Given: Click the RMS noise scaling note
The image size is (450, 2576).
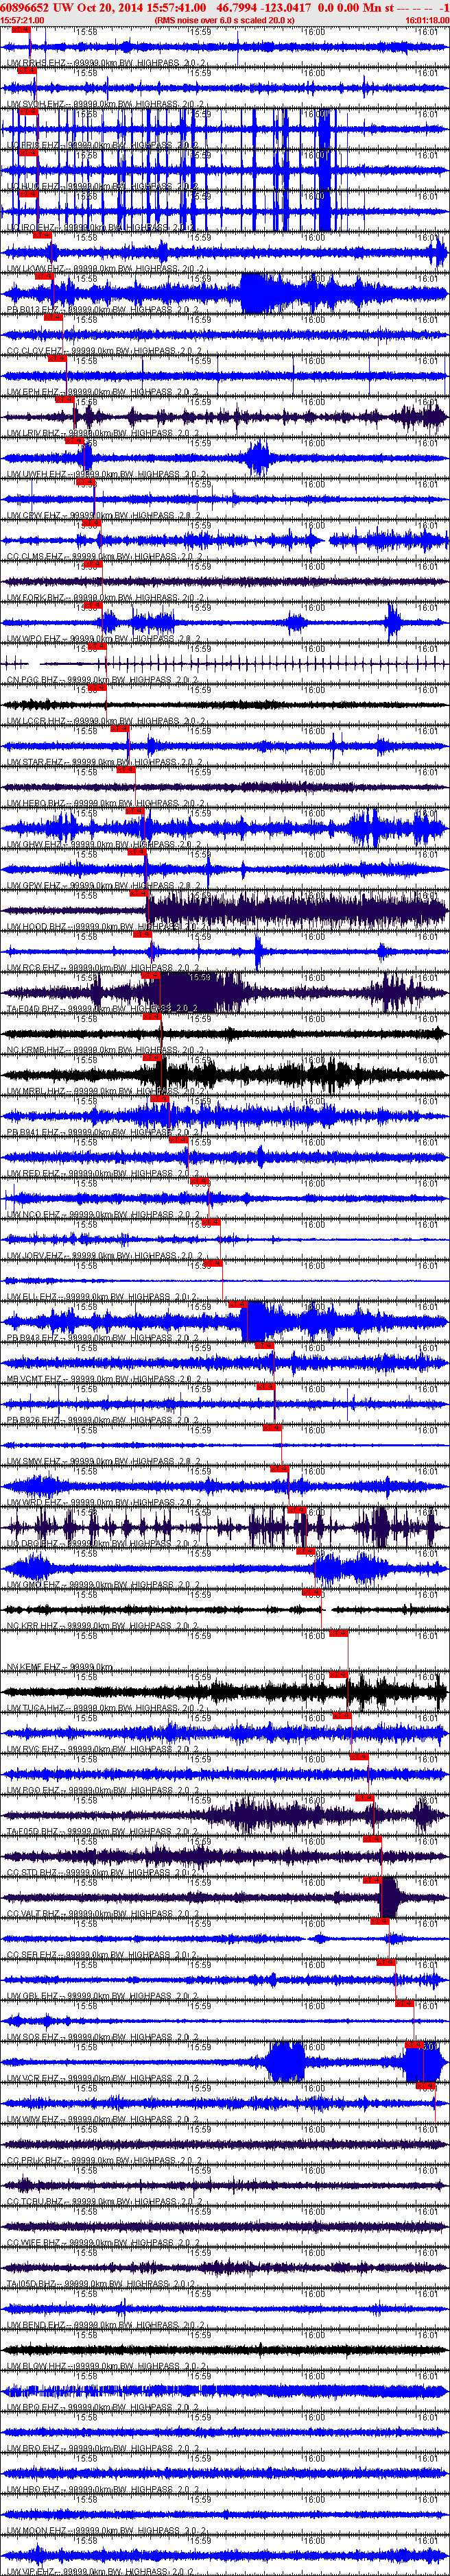Looking at the screenshot, I should coord(224,20).
